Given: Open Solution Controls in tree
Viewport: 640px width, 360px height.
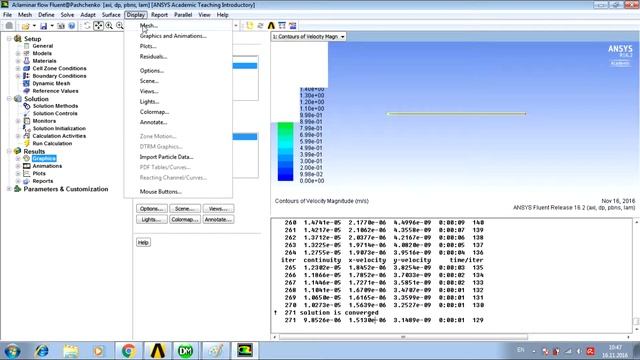Looking at the screenshot, I should click(55, 113).
